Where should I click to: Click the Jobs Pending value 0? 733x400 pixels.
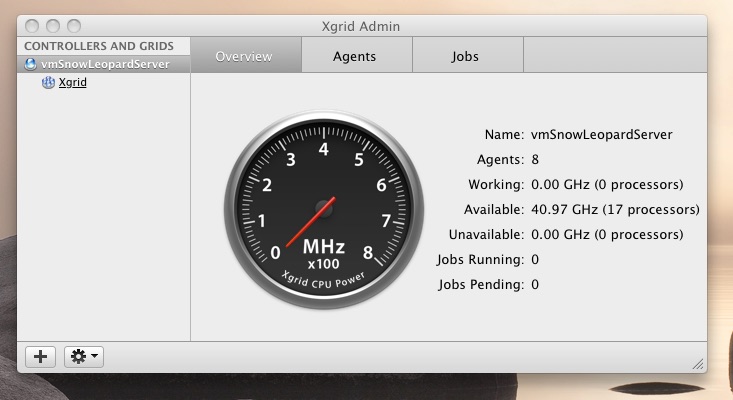click(x=535, y=285)
